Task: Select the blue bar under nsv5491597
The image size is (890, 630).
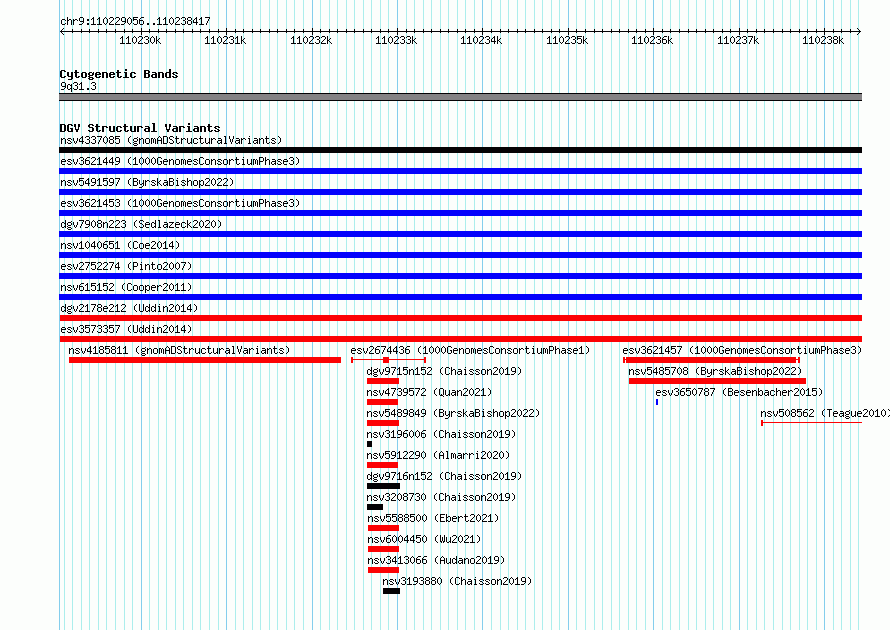Action: click(460, 192)
